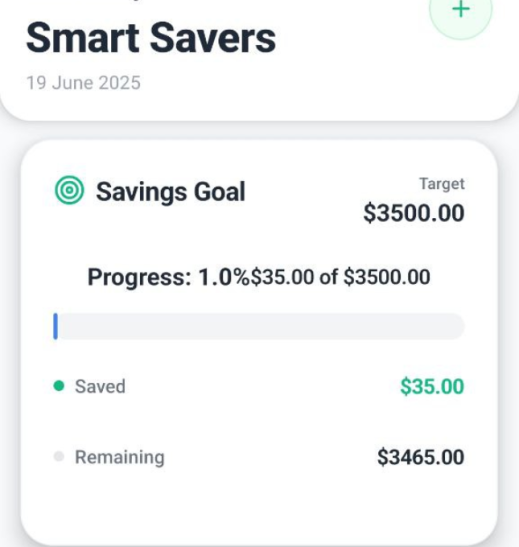Click the Remaining label

pyautogui.click(x=120, y=457)
